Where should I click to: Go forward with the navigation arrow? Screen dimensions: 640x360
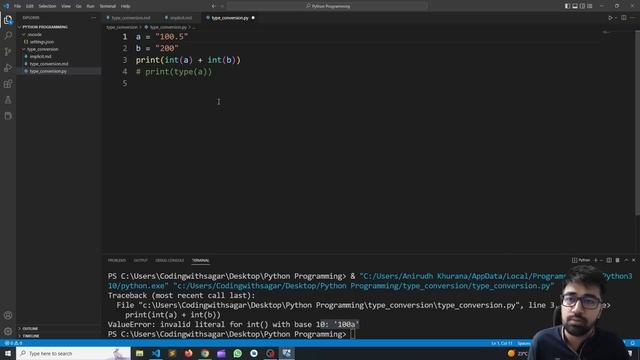point(222,6)
